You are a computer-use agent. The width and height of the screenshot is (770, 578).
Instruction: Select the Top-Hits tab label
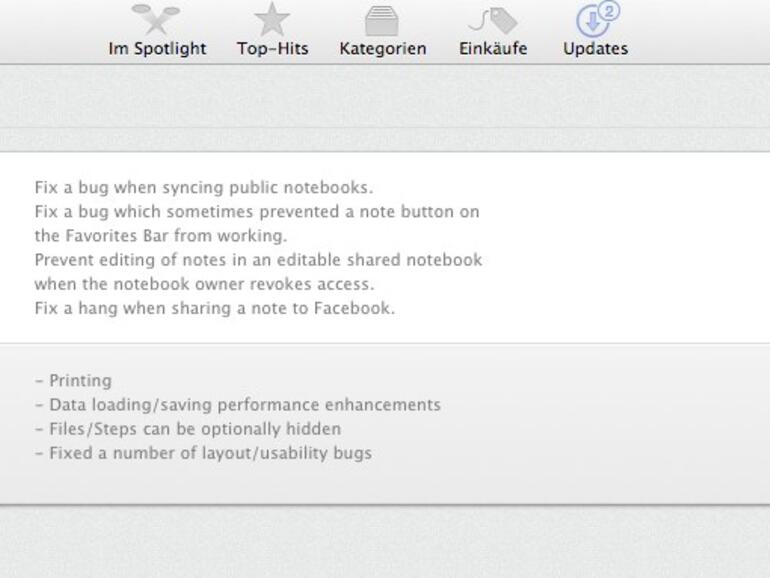[x=272, y=48]
